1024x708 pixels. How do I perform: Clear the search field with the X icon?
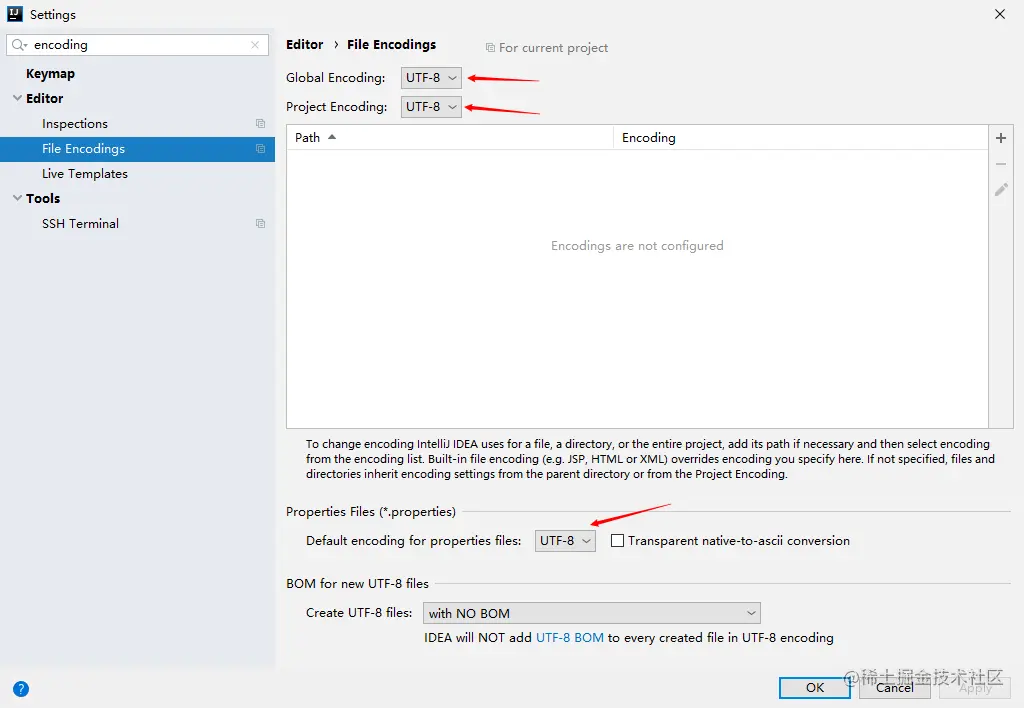pyautogui.click(x=255, y=44)
